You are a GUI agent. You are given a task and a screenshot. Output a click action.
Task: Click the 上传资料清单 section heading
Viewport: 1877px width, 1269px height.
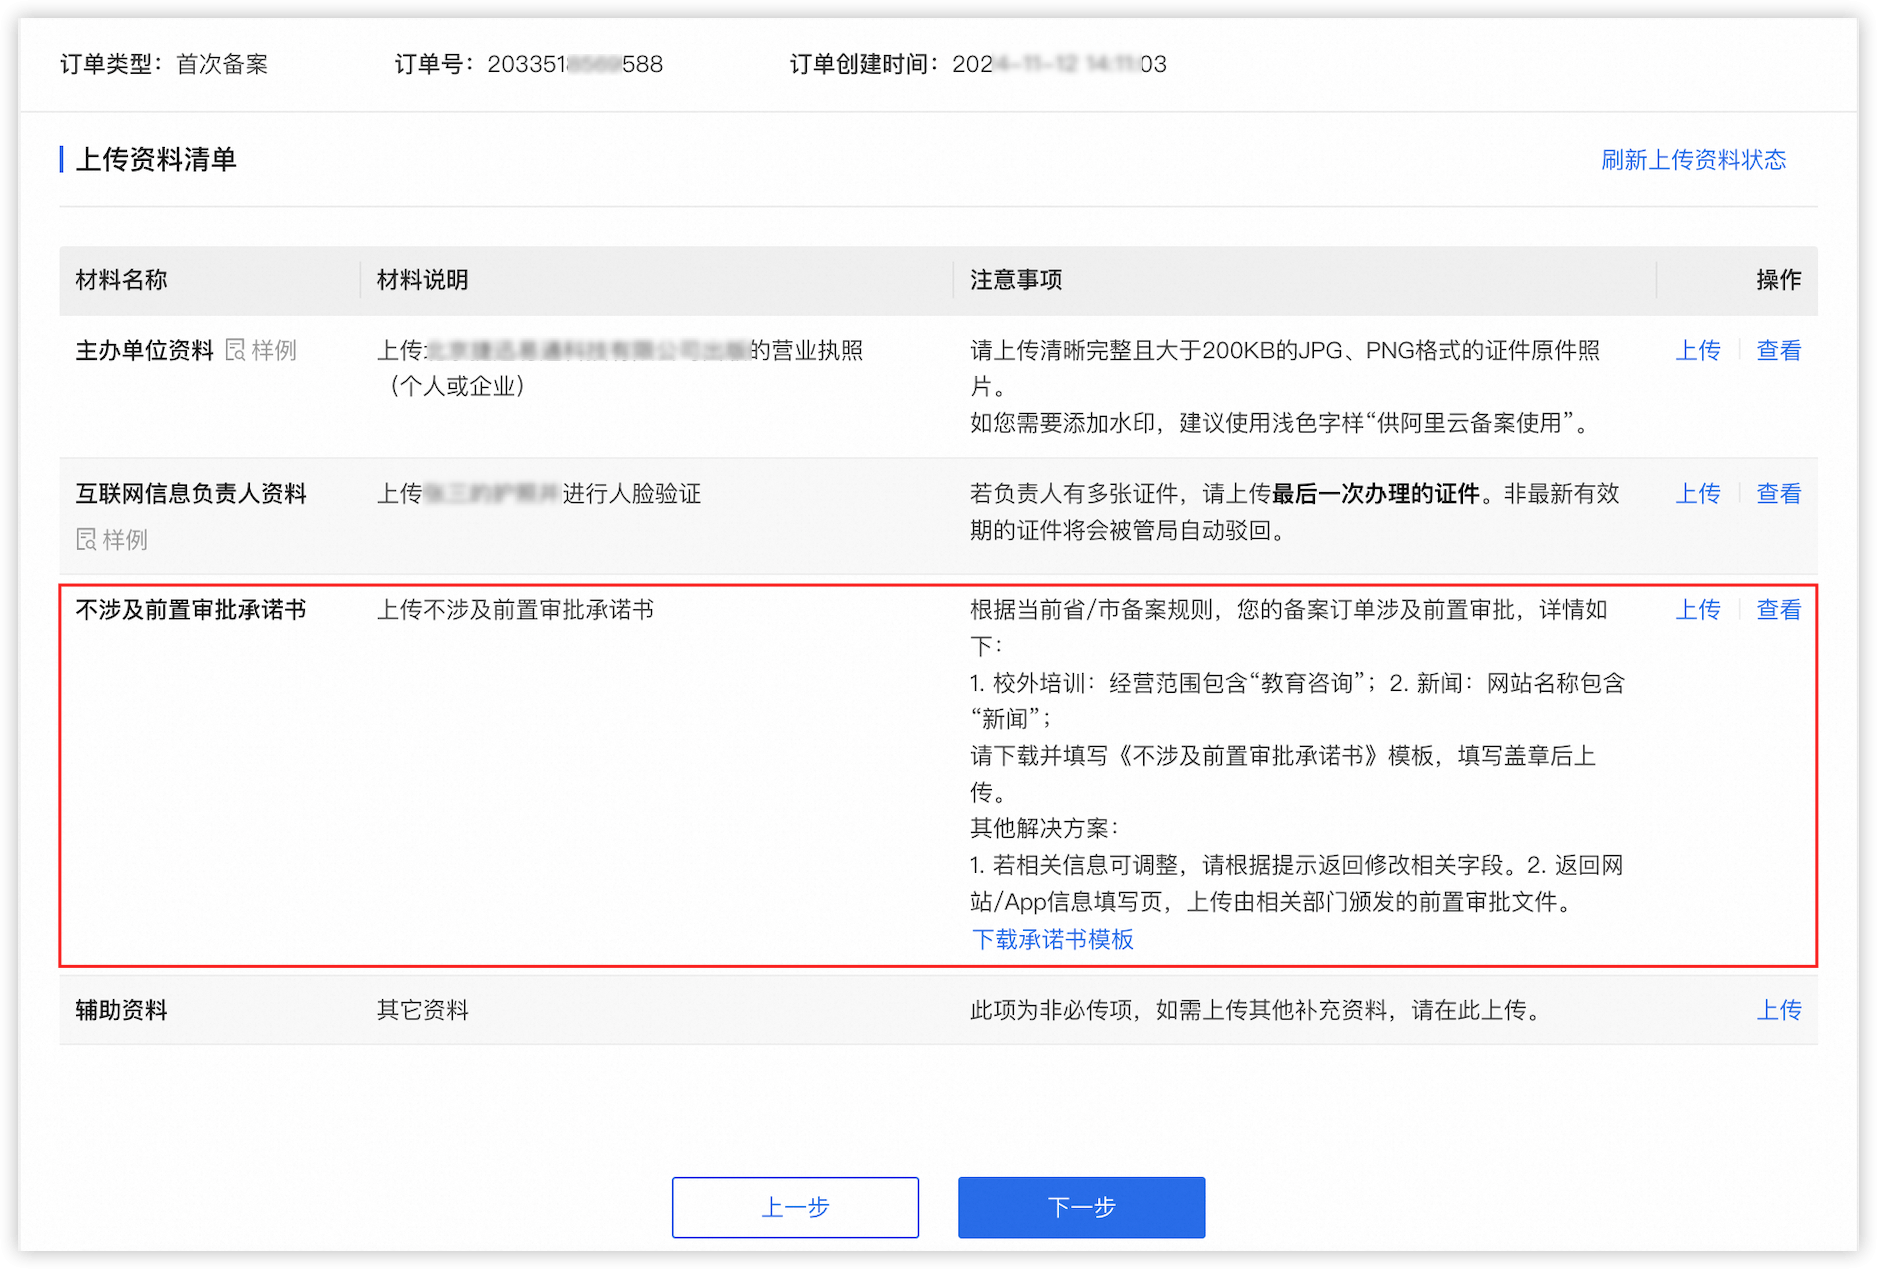(156, 160)
